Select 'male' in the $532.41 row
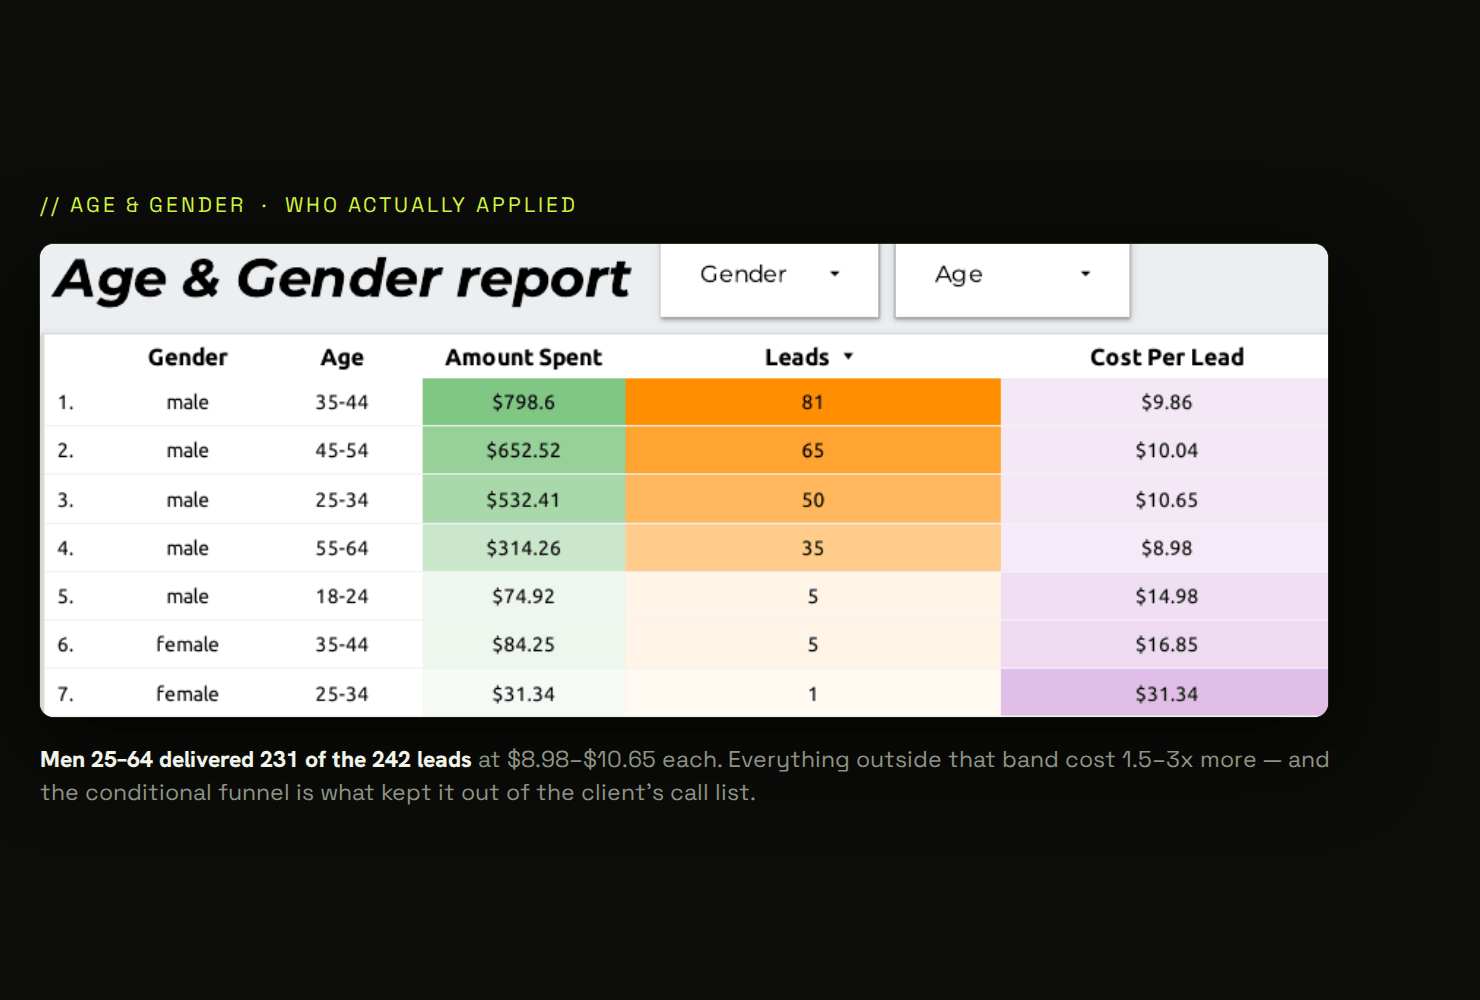Viewport: 1480px width, 1000px height. [x=188, y=499]
